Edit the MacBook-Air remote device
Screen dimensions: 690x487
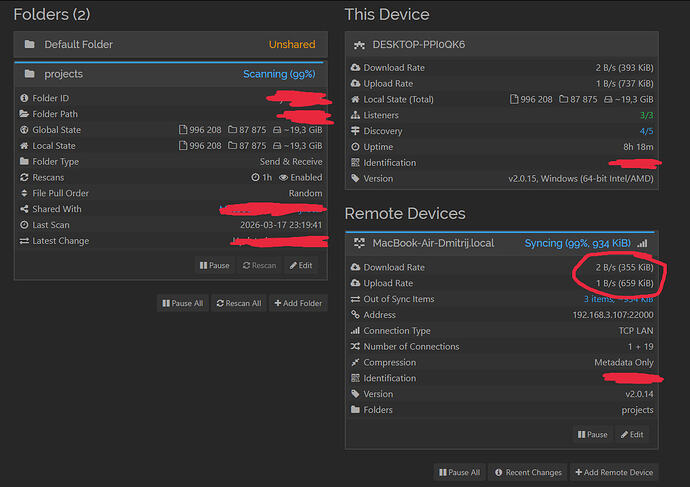633,434
